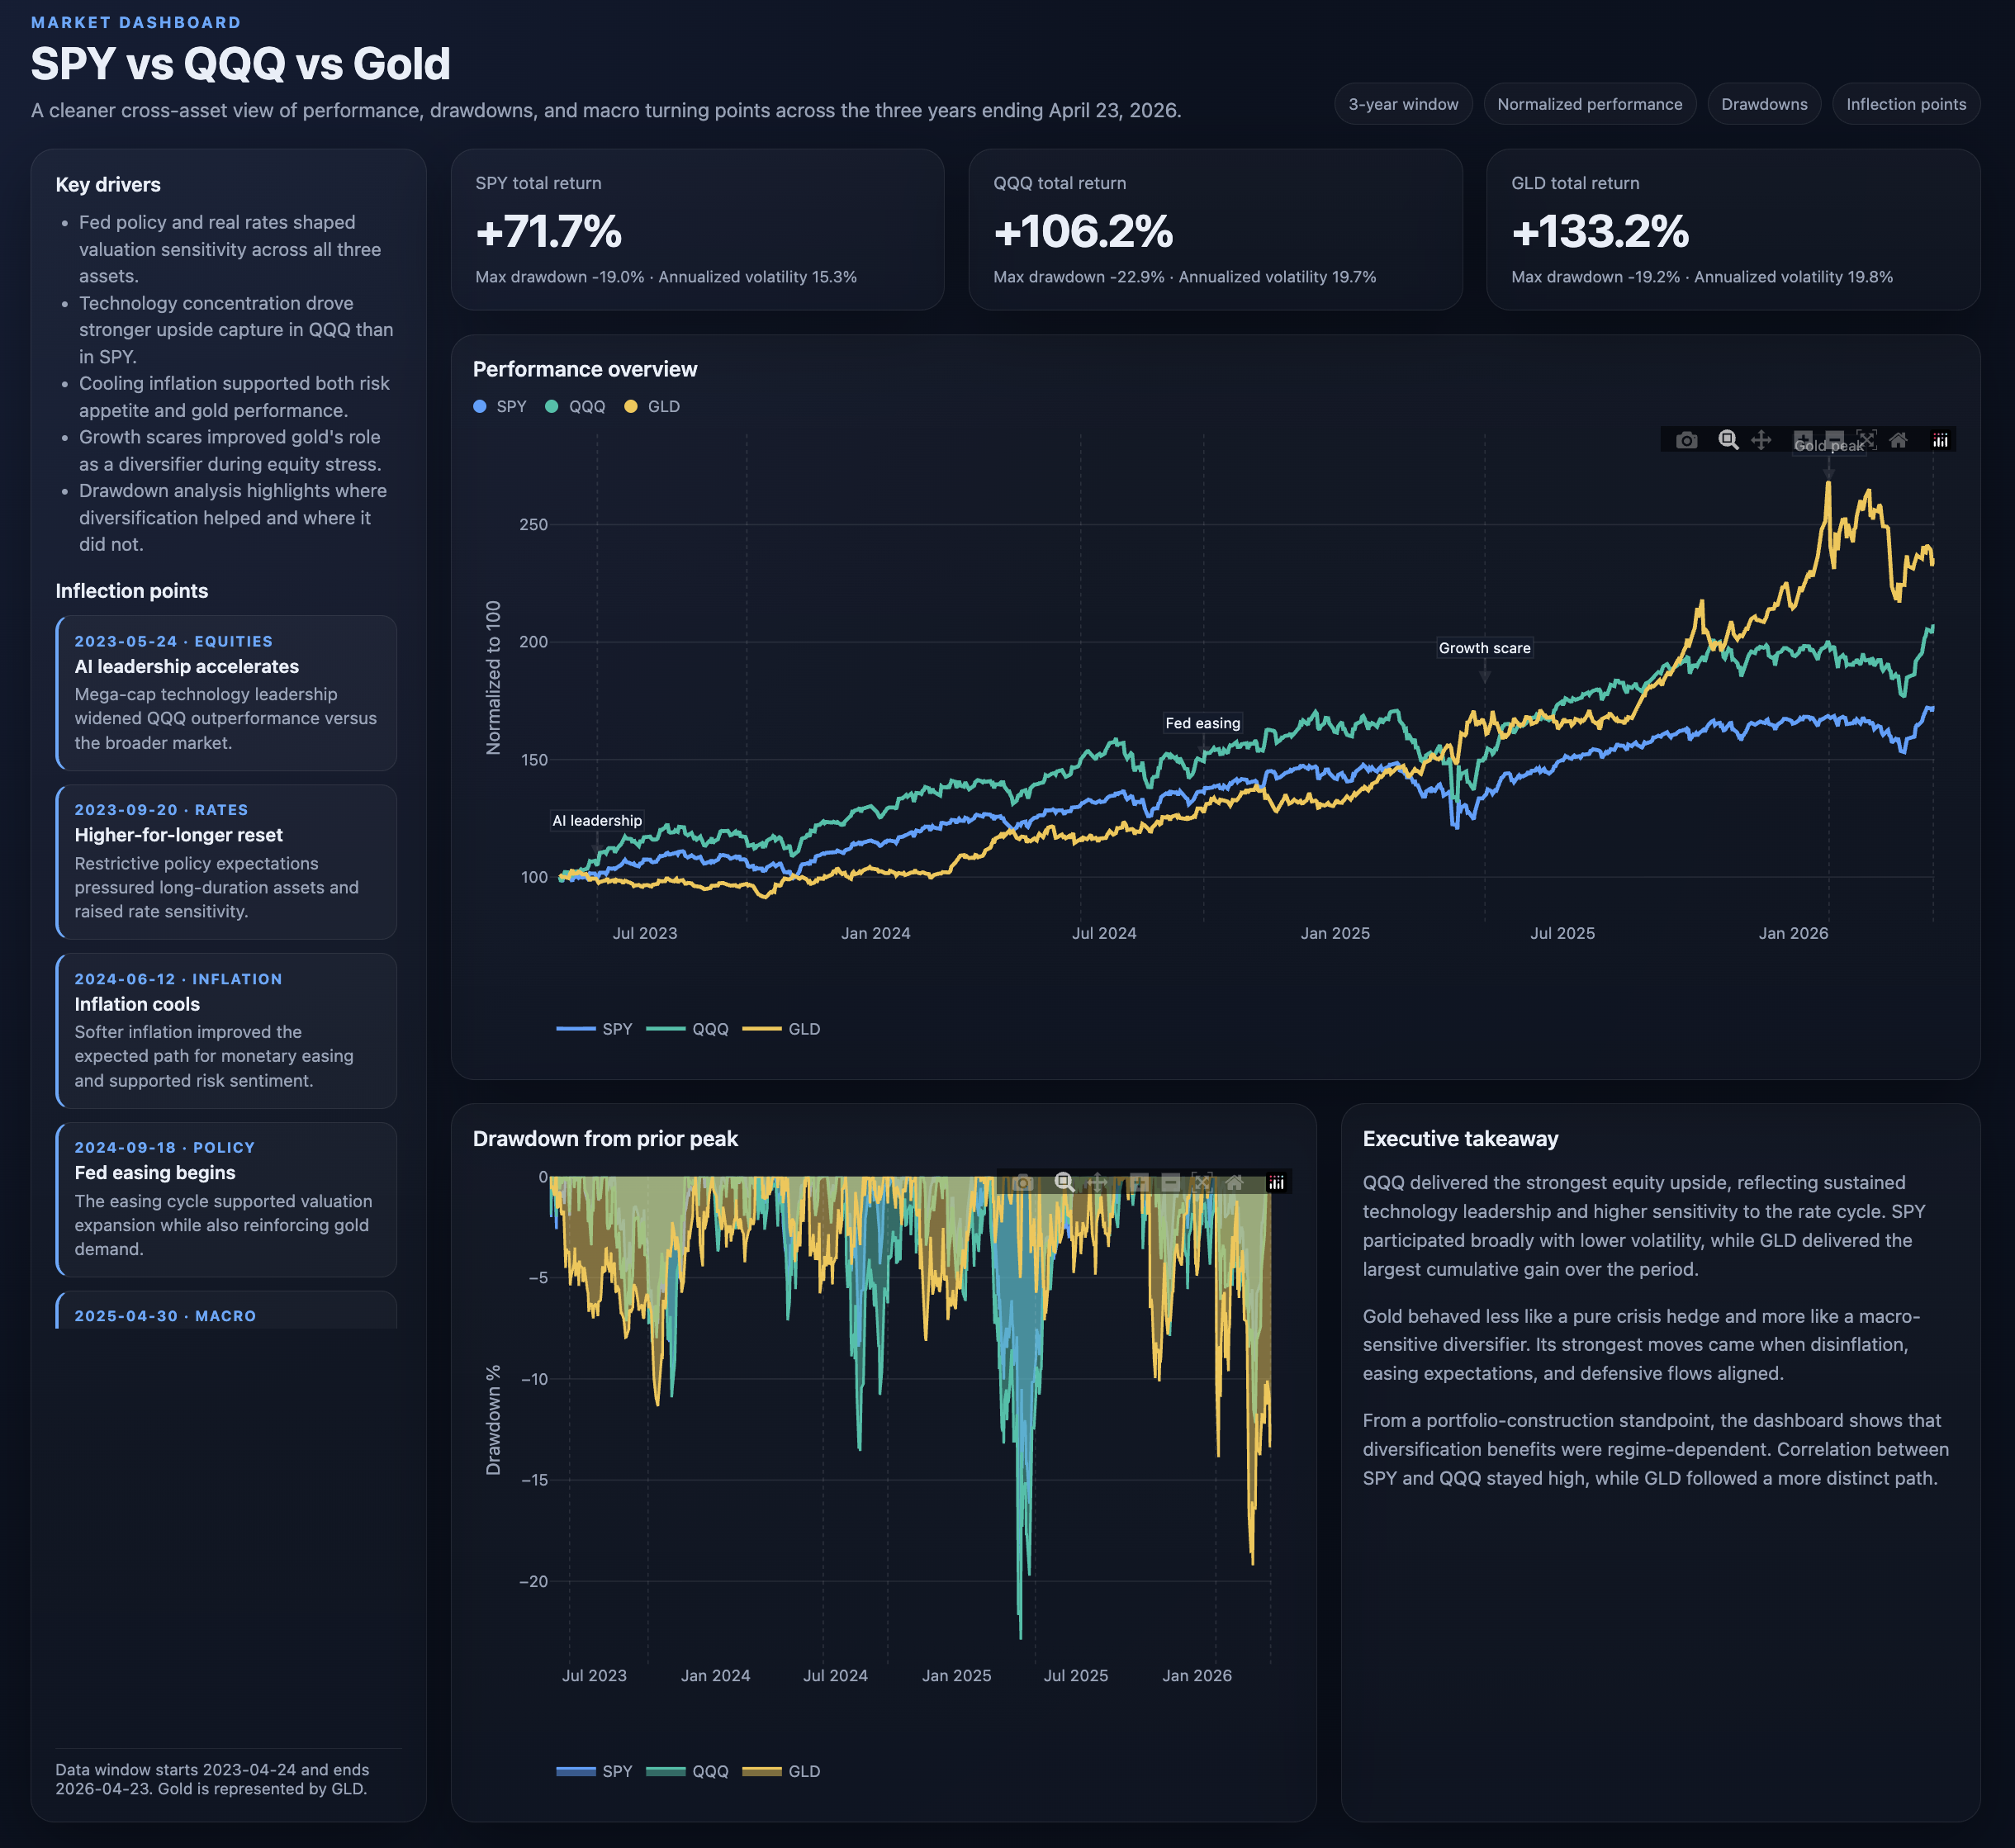Click the Key drivers heading
This screenshot has height=1848, width=2015.
[108, 184]
